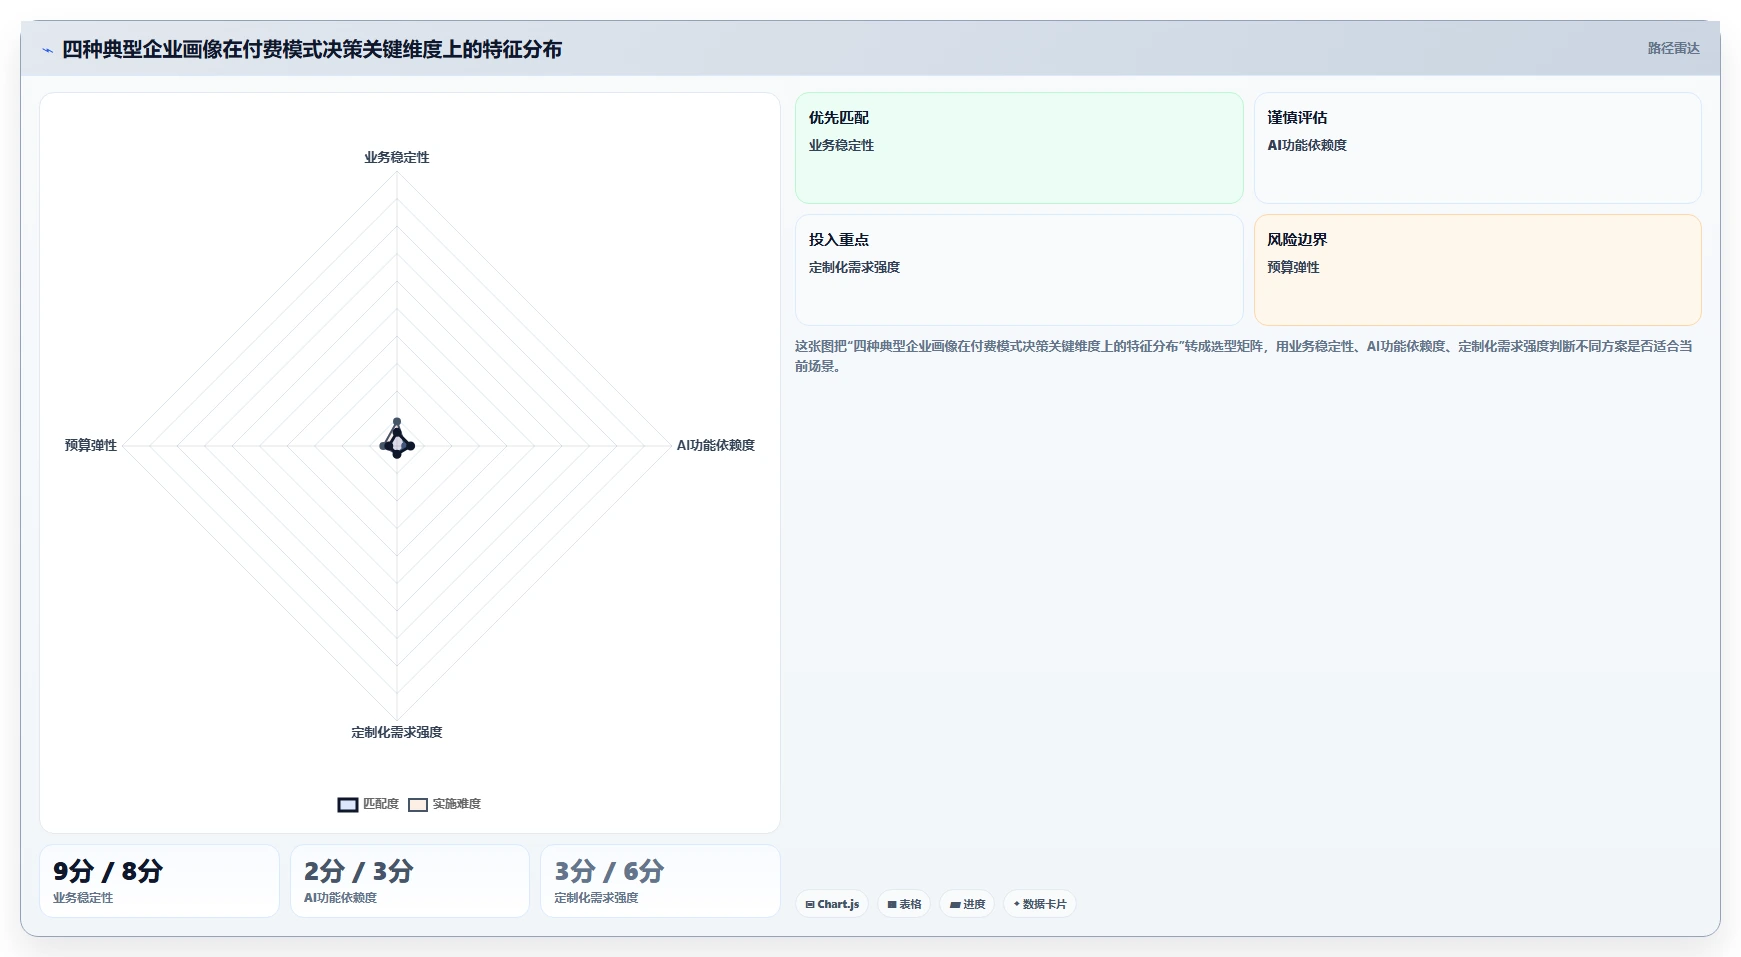This screenshot has height=957, width=1741.
Task: Click the 预算弹性 radar axis label
Action: click(91, 445)
